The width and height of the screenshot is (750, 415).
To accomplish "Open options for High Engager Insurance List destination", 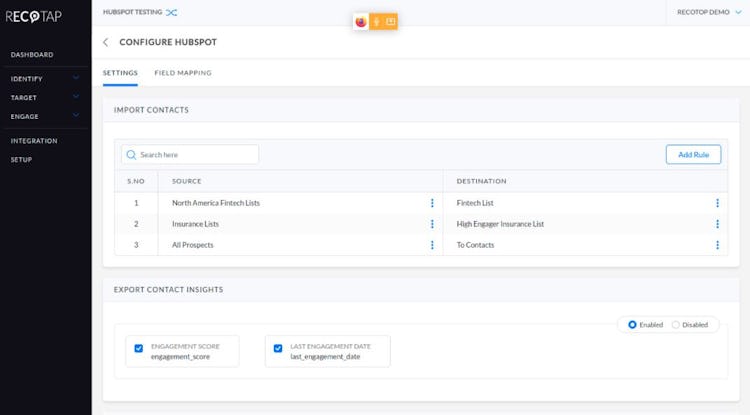I will 717,224.
